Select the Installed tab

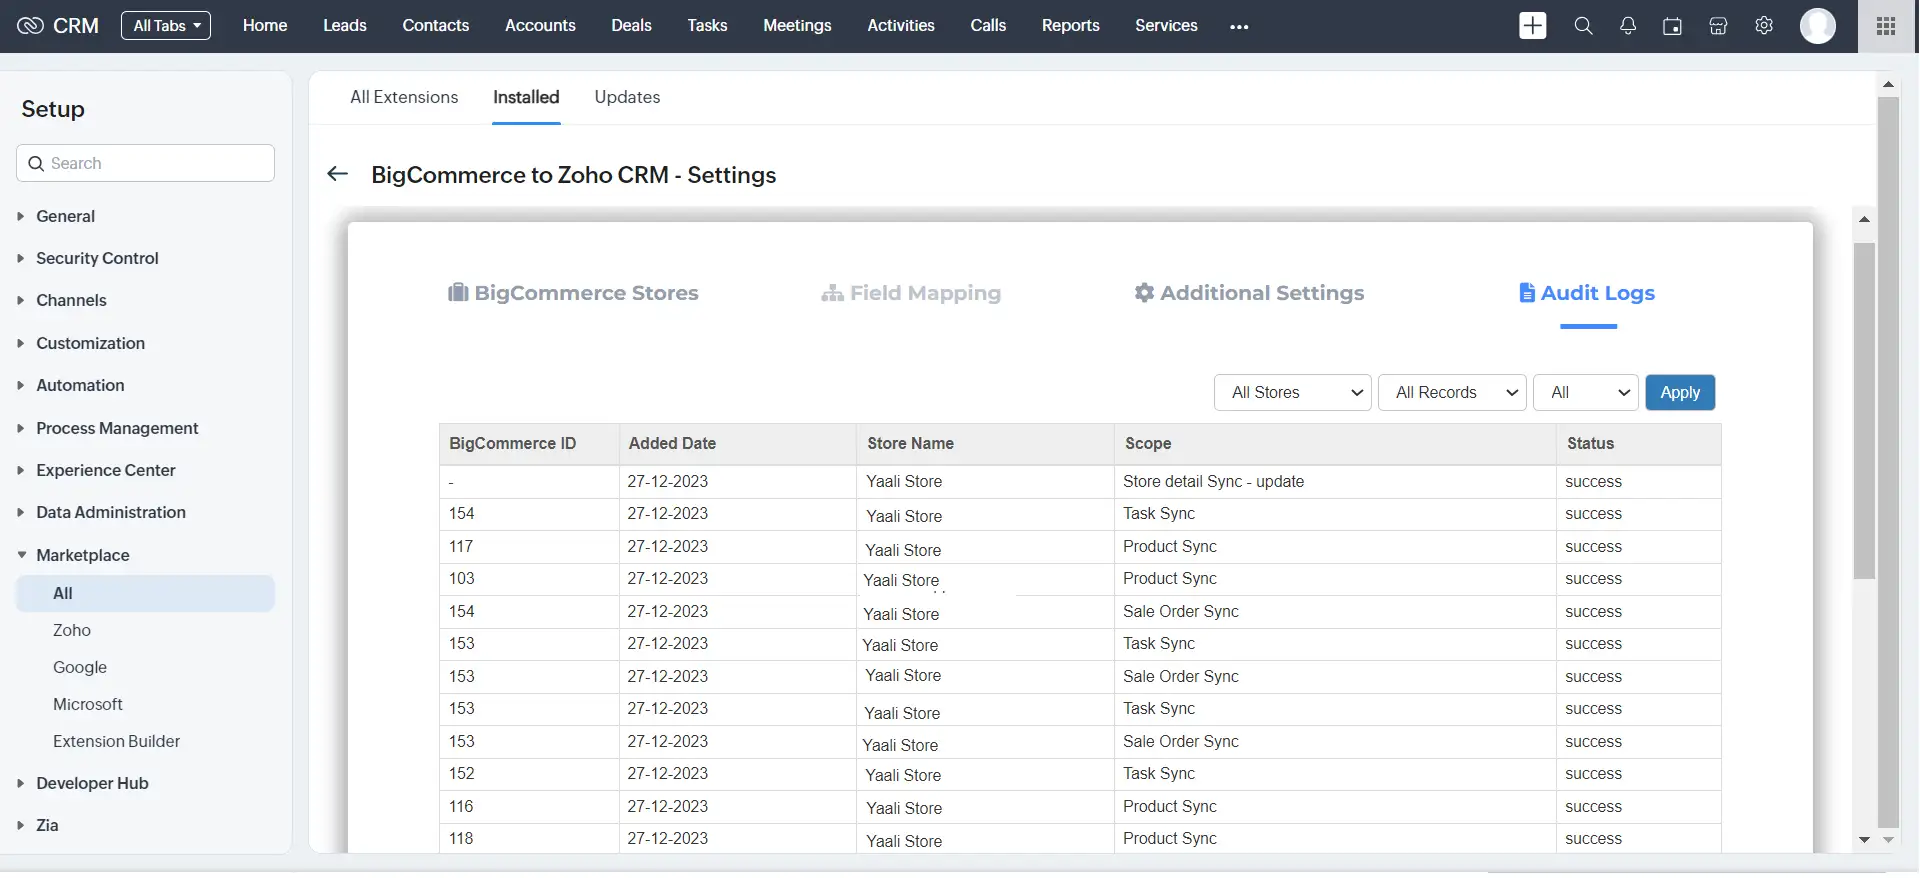[526, 97]
